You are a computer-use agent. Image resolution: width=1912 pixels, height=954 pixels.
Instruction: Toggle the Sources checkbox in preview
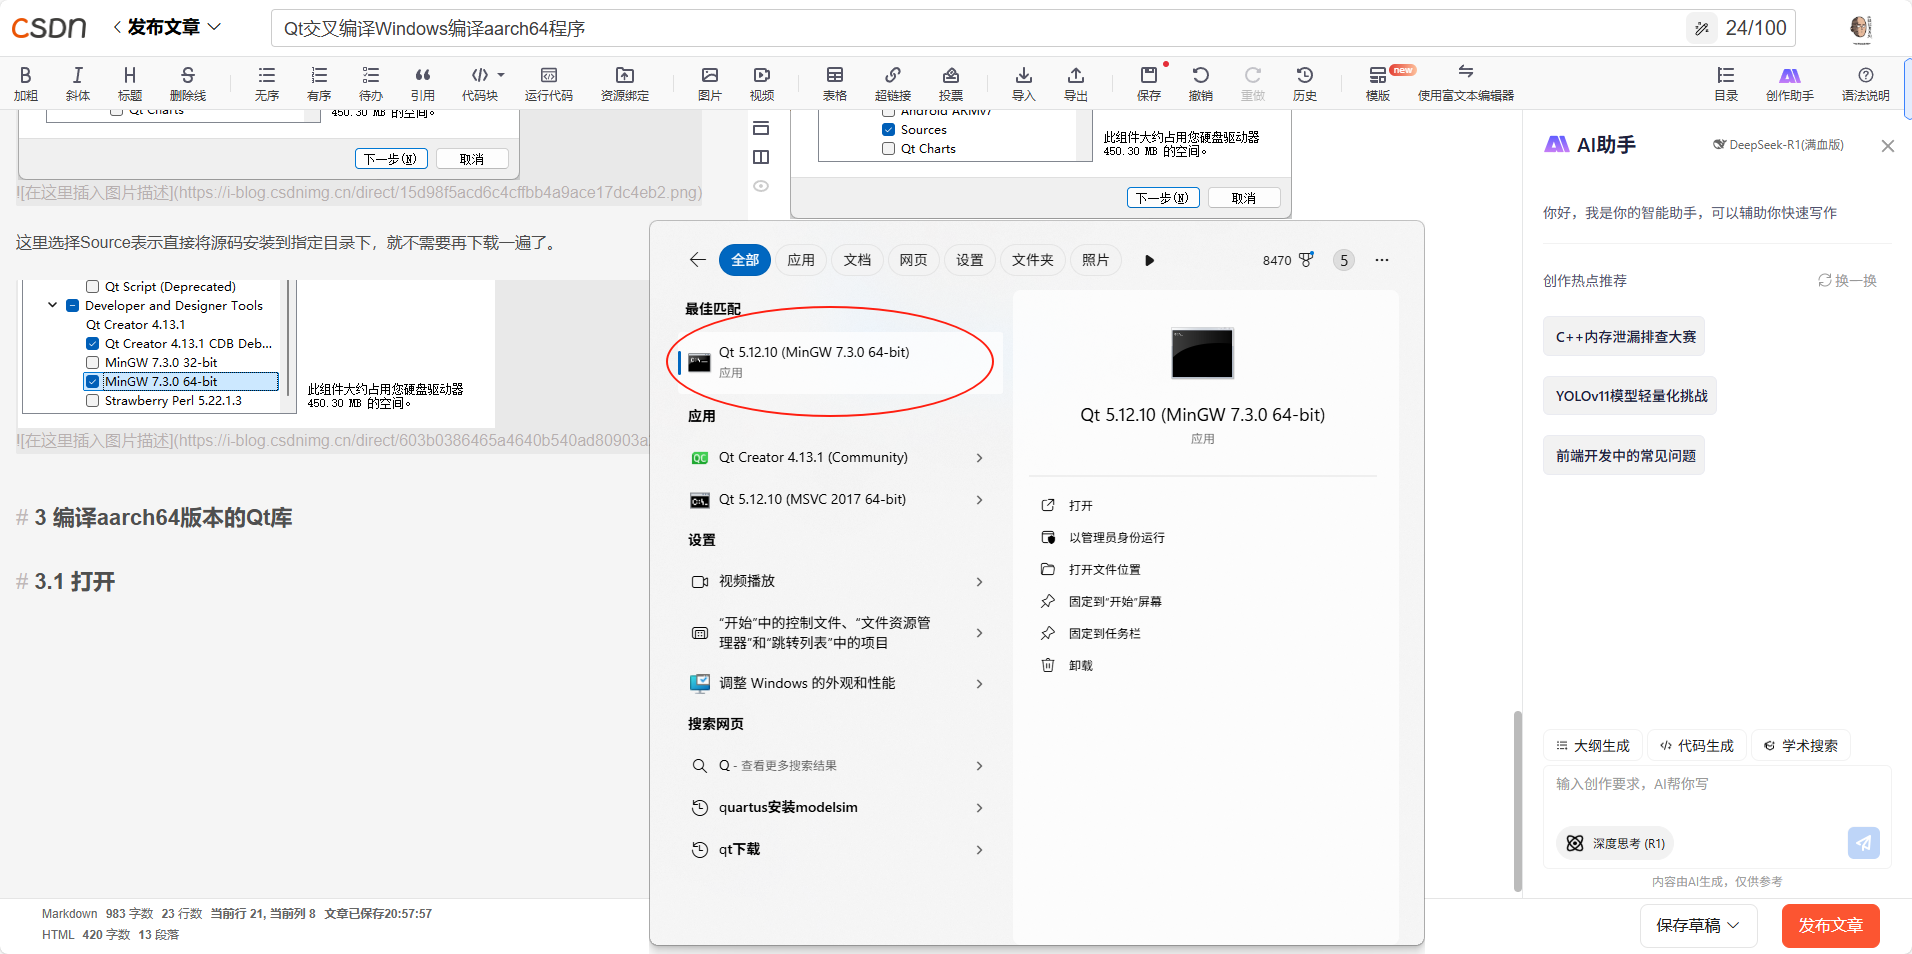pos(889,130)
